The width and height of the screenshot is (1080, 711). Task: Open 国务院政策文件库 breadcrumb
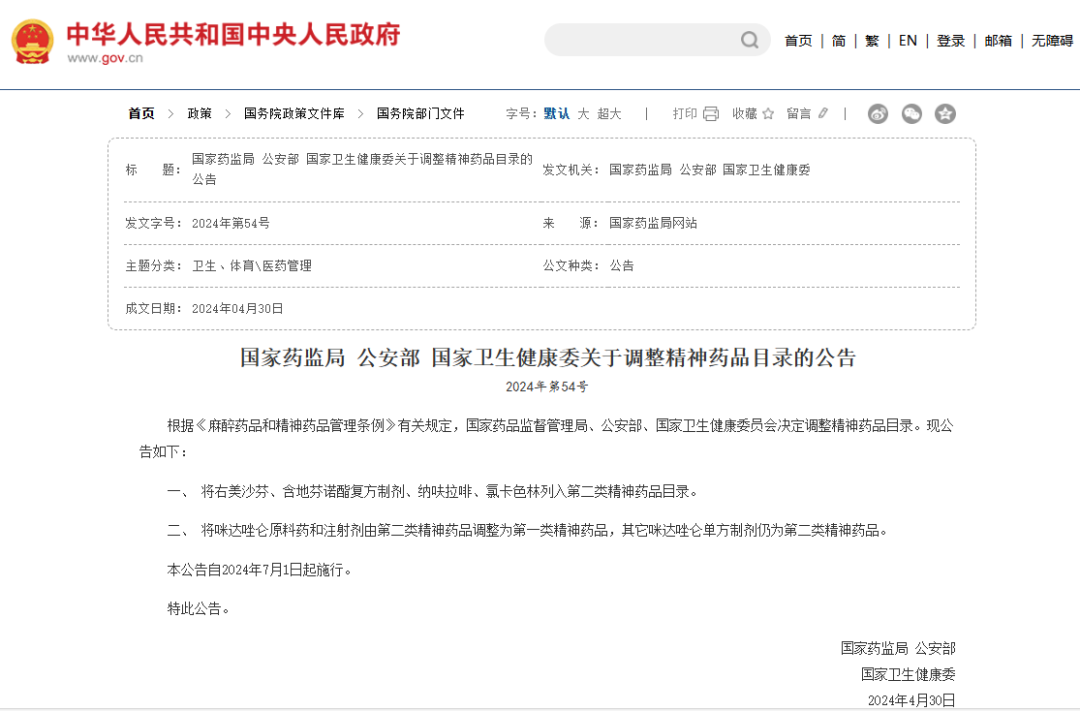tap(294, 114)
